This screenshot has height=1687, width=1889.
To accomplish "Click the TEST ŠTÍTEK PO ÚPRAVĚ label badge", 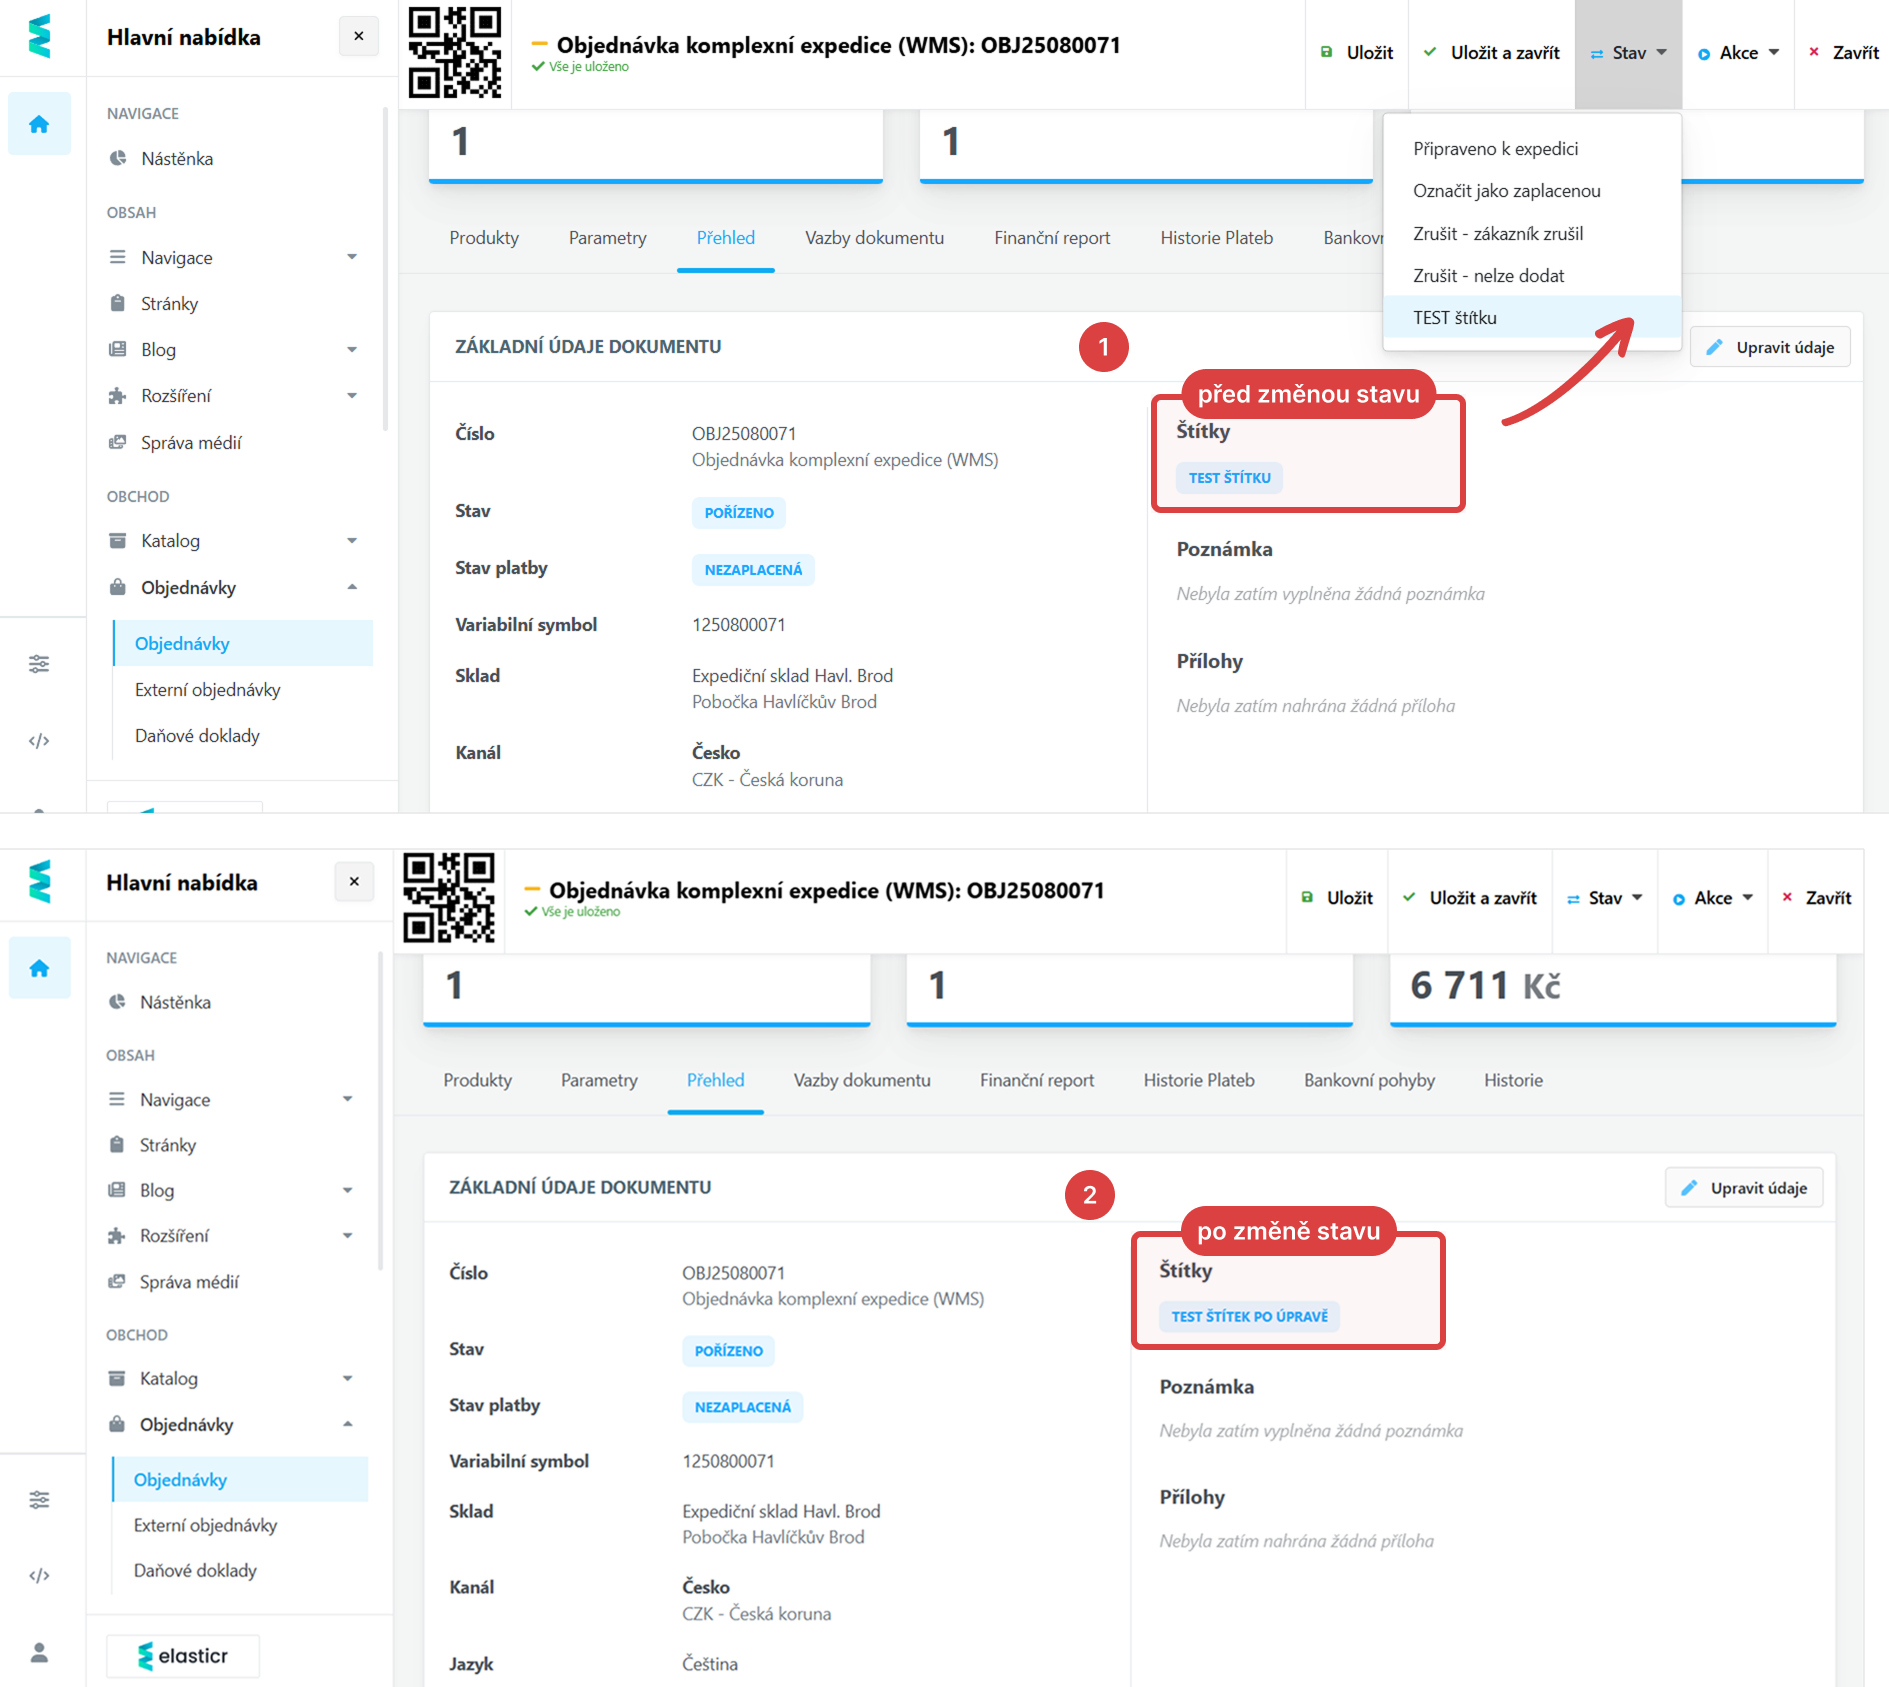I will [x=1249, y=1316].
